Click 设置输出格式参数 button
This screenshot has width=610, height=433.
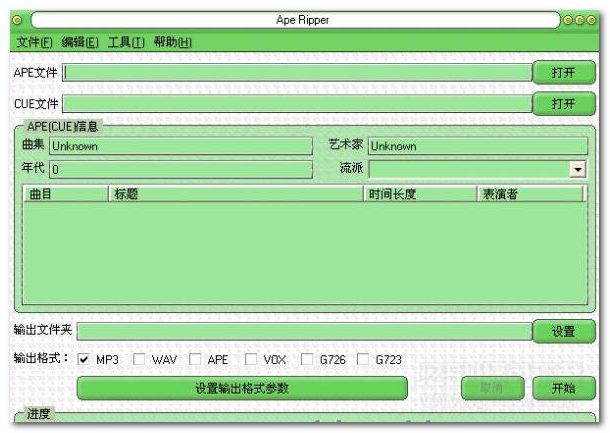(242, 388)
